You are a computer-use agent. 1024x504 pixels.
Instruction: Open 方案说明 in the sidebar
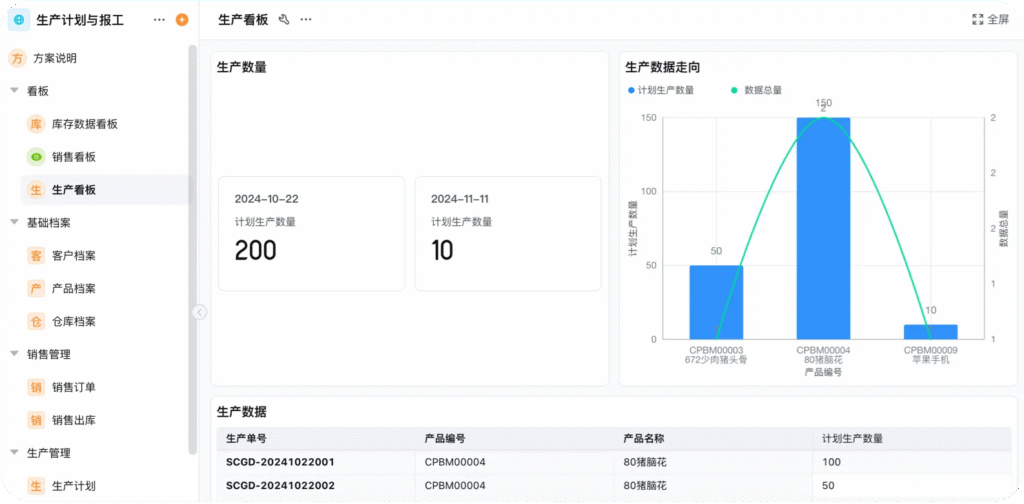(54, 58)
